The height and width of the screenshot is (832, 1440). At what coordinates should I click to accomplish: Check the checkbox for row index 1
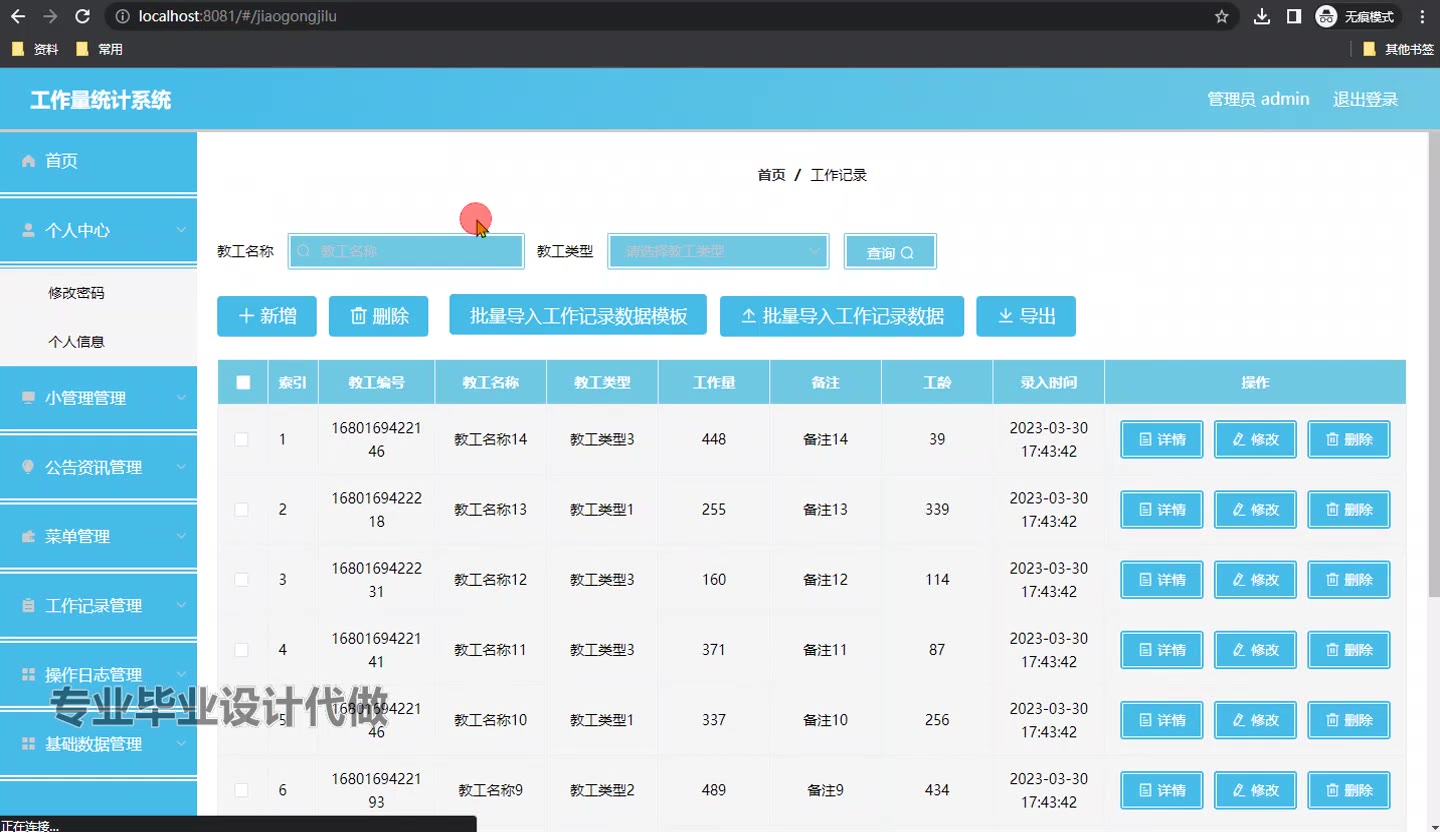coord(242,439)
